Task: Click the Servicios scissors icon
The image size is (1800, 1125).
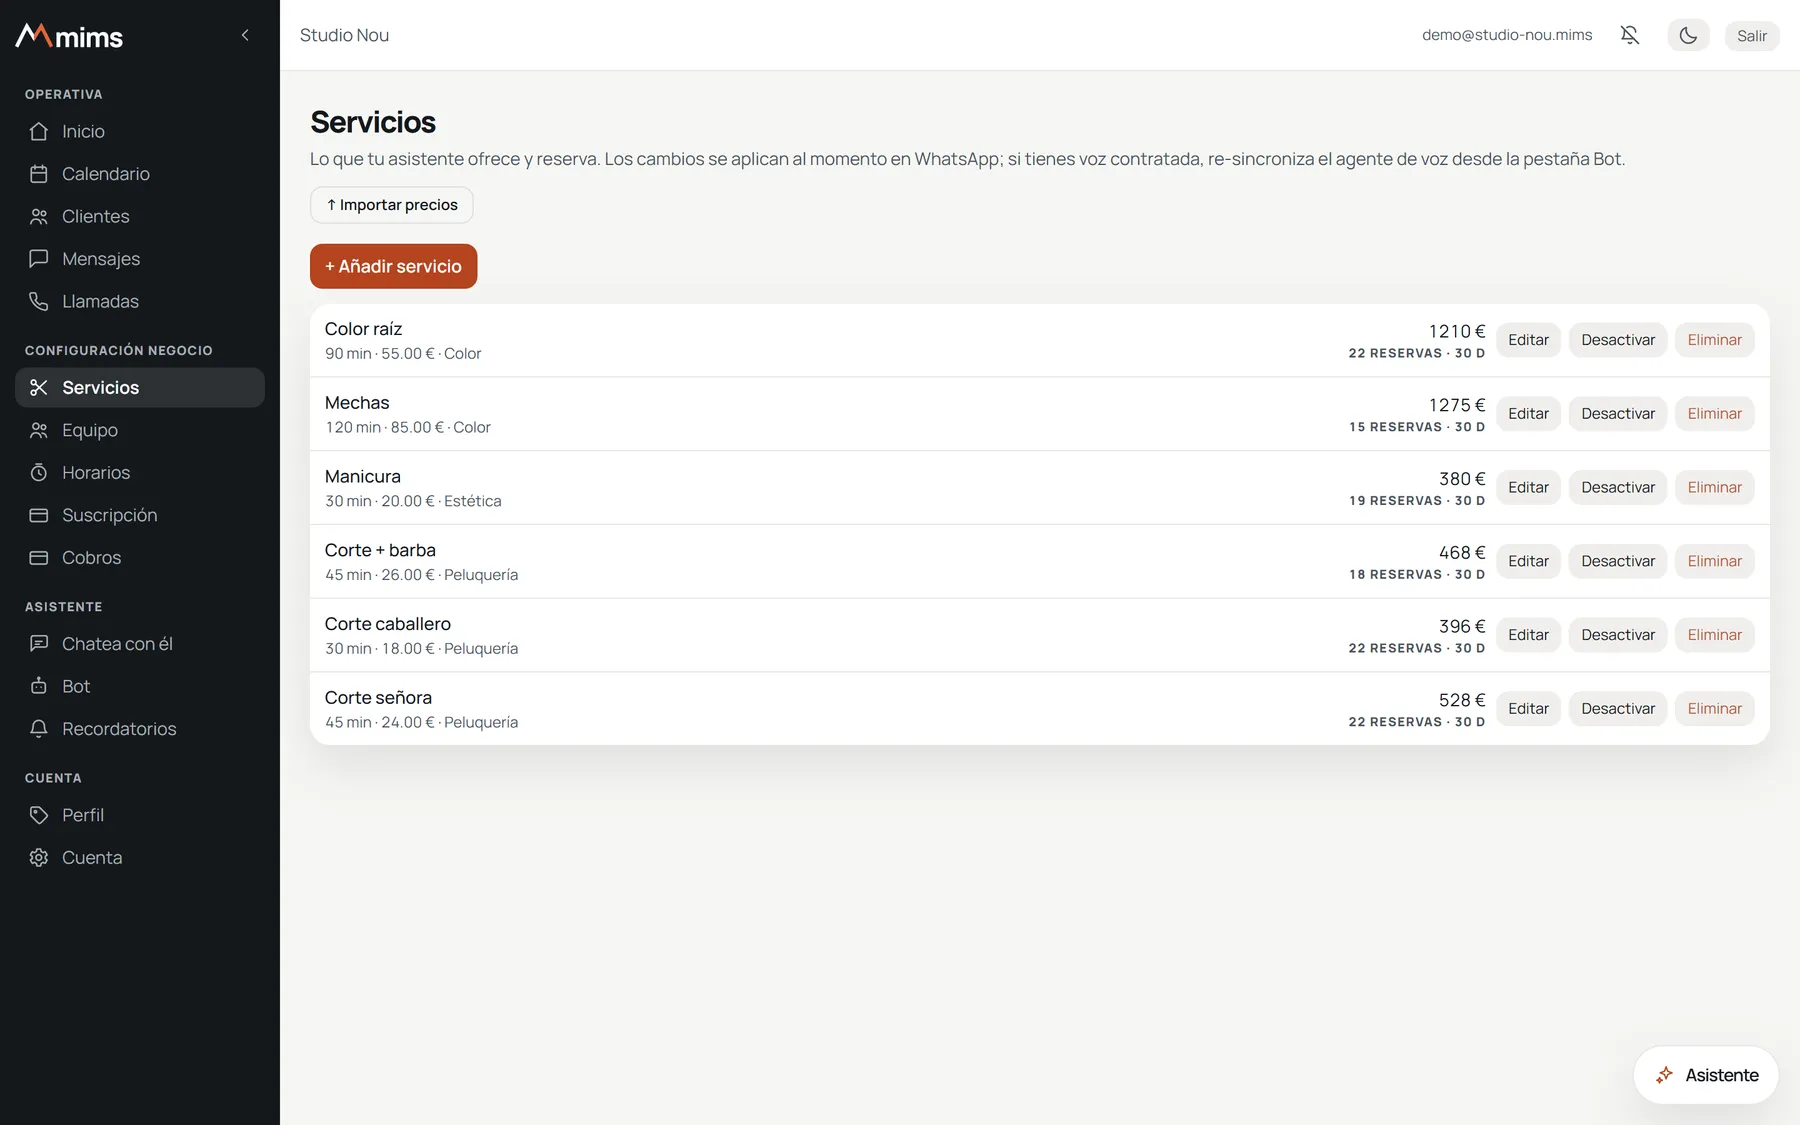Action: point(39,387)
